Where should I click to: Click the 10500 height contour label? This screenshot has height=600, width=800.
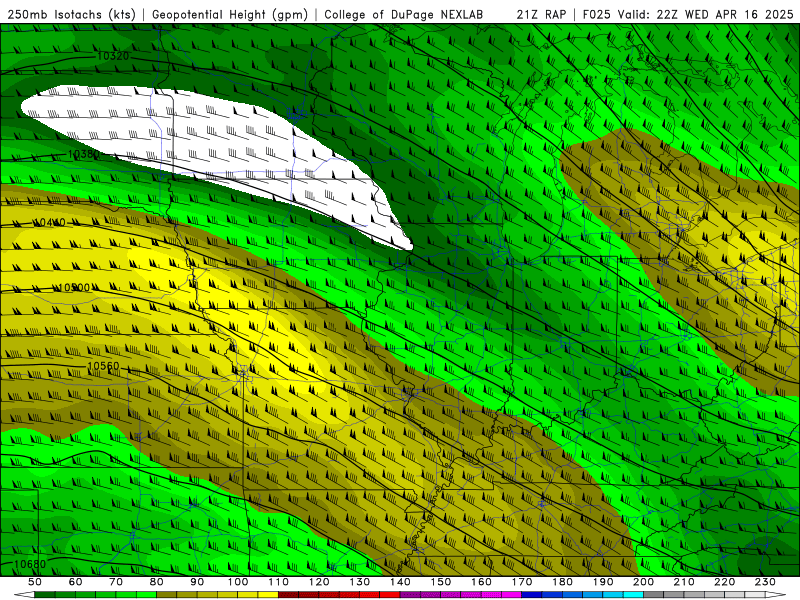[74, 288]
